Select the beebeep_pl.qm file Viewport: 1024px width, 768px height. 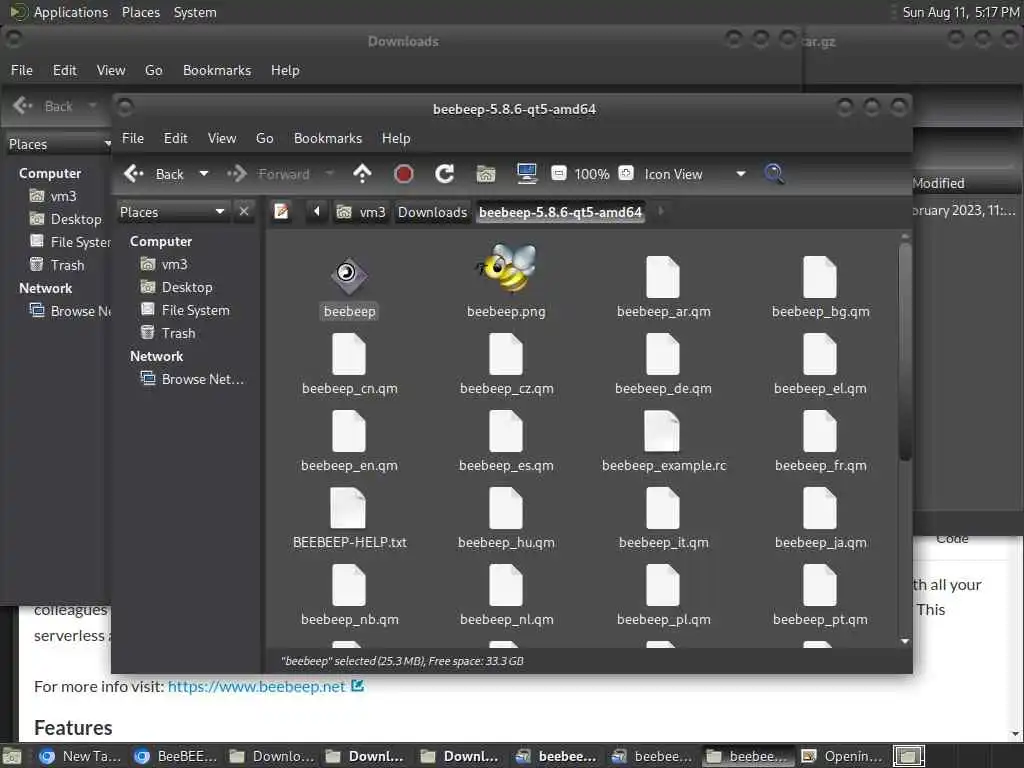pyautogui.click(x=663, y=594)
